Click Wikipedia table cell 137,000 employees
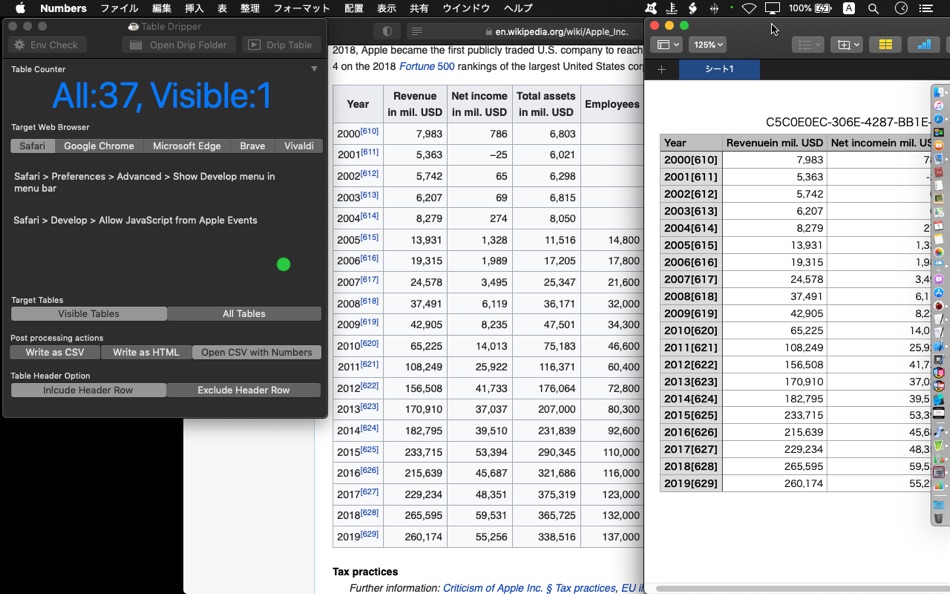Image resolution: width=950 pixels, height=594 pixels. [612, 536]
